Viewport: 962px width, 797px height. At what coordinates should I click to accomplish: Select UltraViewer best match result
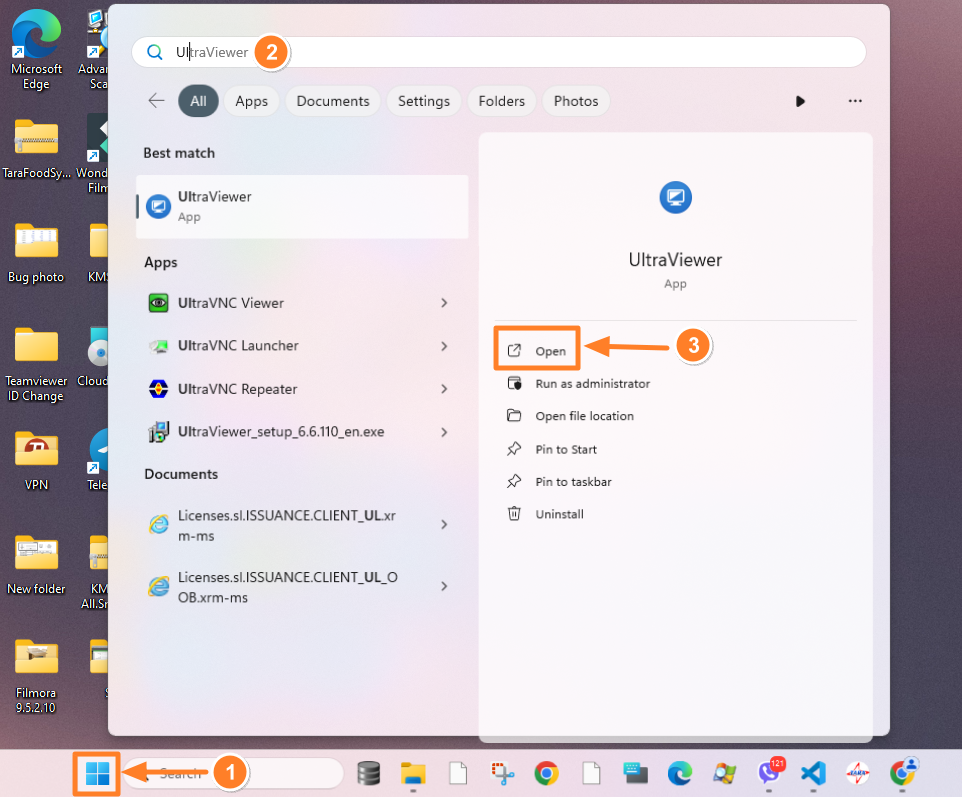pos(302,206)
